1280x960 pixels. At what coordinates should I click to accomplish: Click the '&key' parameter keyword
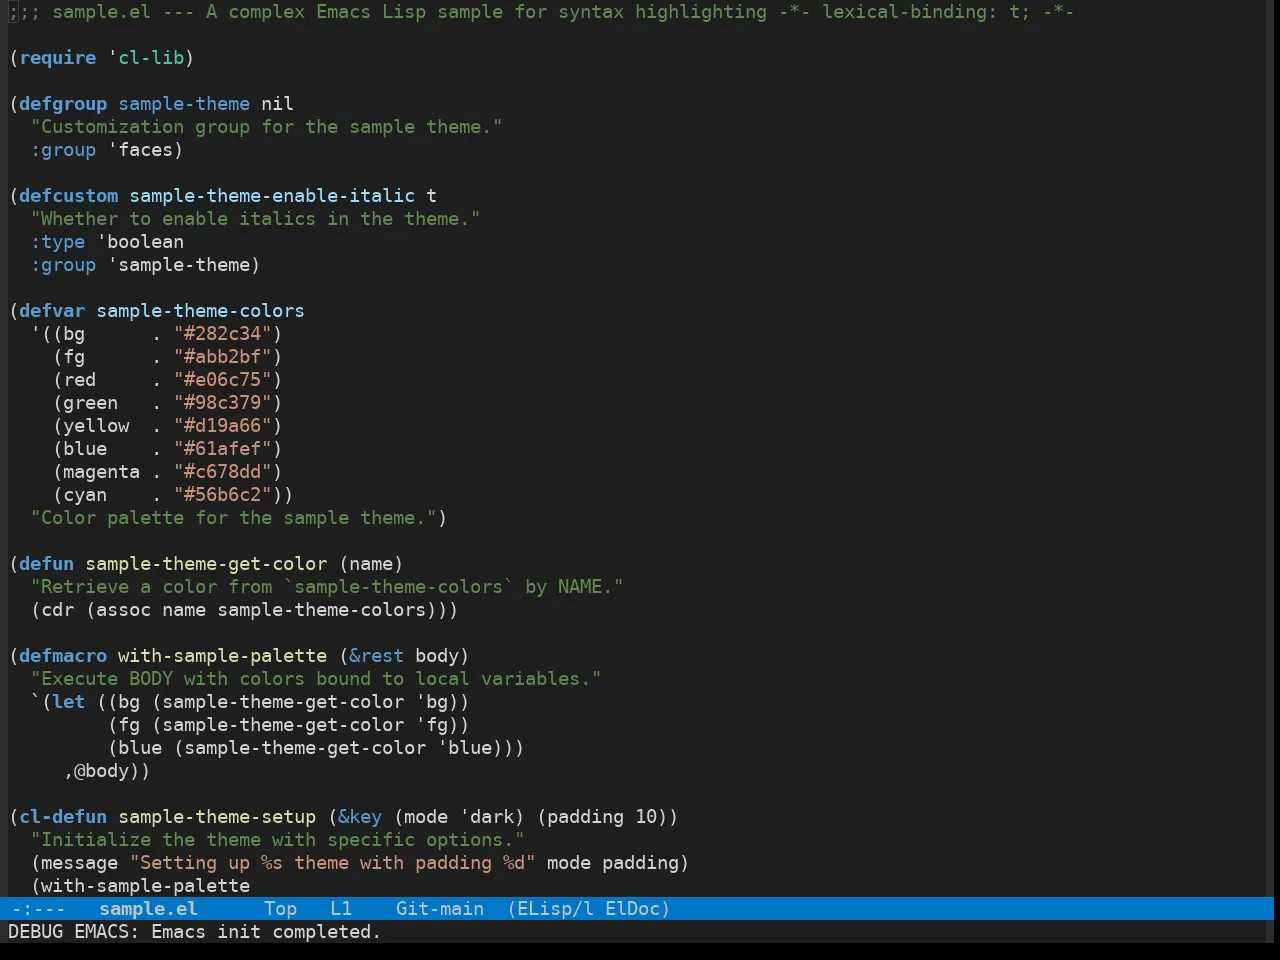360,816
